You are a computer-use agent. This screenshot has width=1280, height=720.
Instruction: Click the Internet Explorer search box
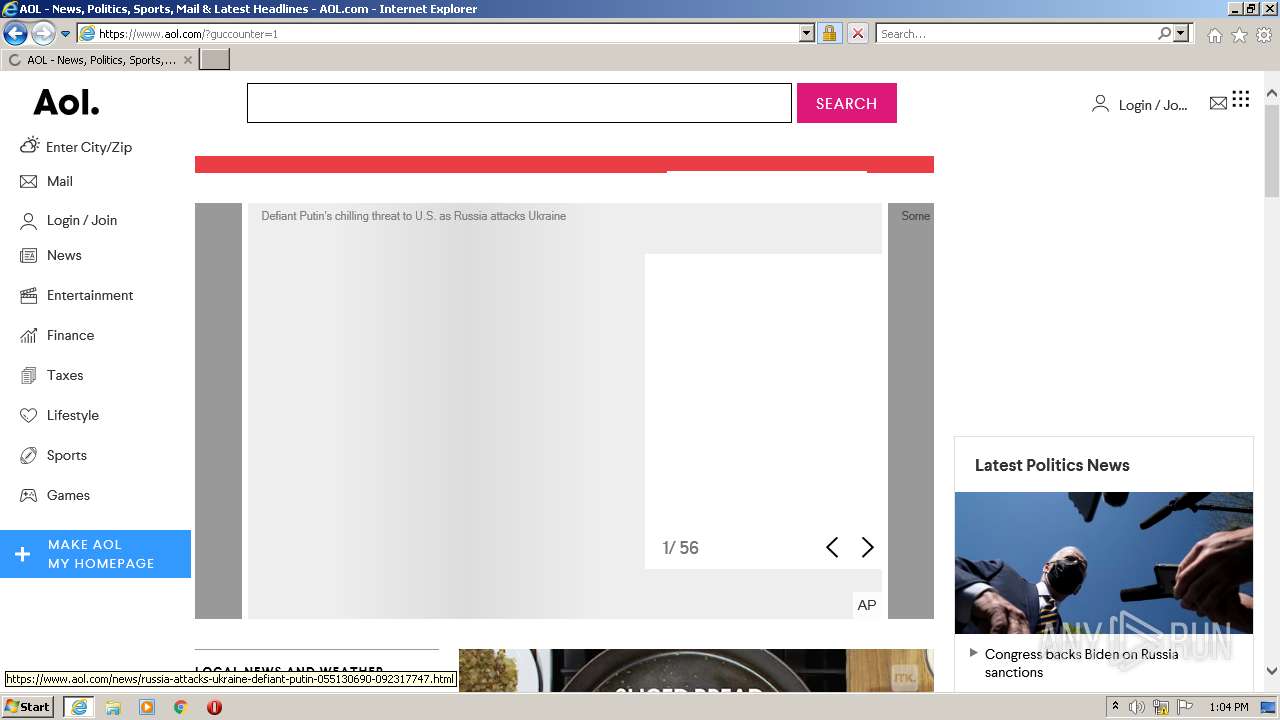(x=1016, y=33)
